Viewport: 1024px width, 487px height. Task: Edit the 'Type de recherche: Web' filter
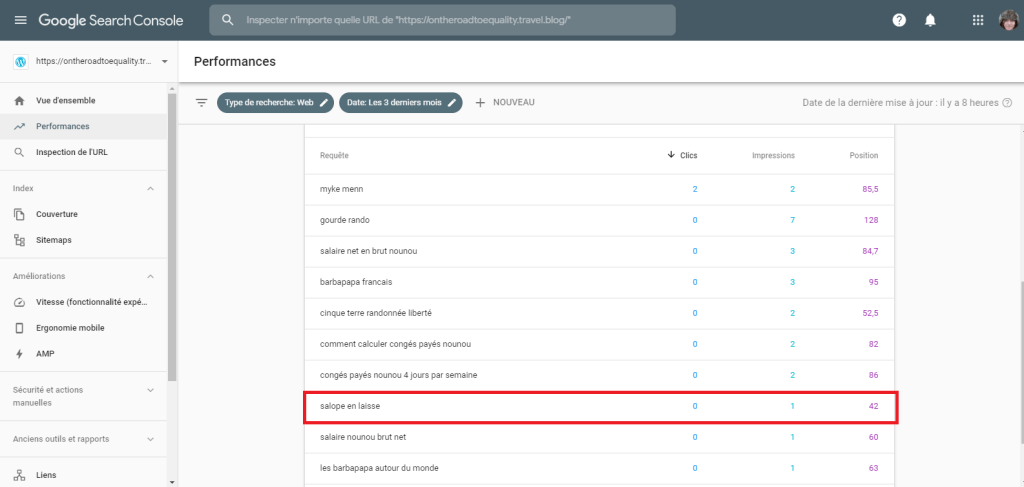[x=274, y=102]
